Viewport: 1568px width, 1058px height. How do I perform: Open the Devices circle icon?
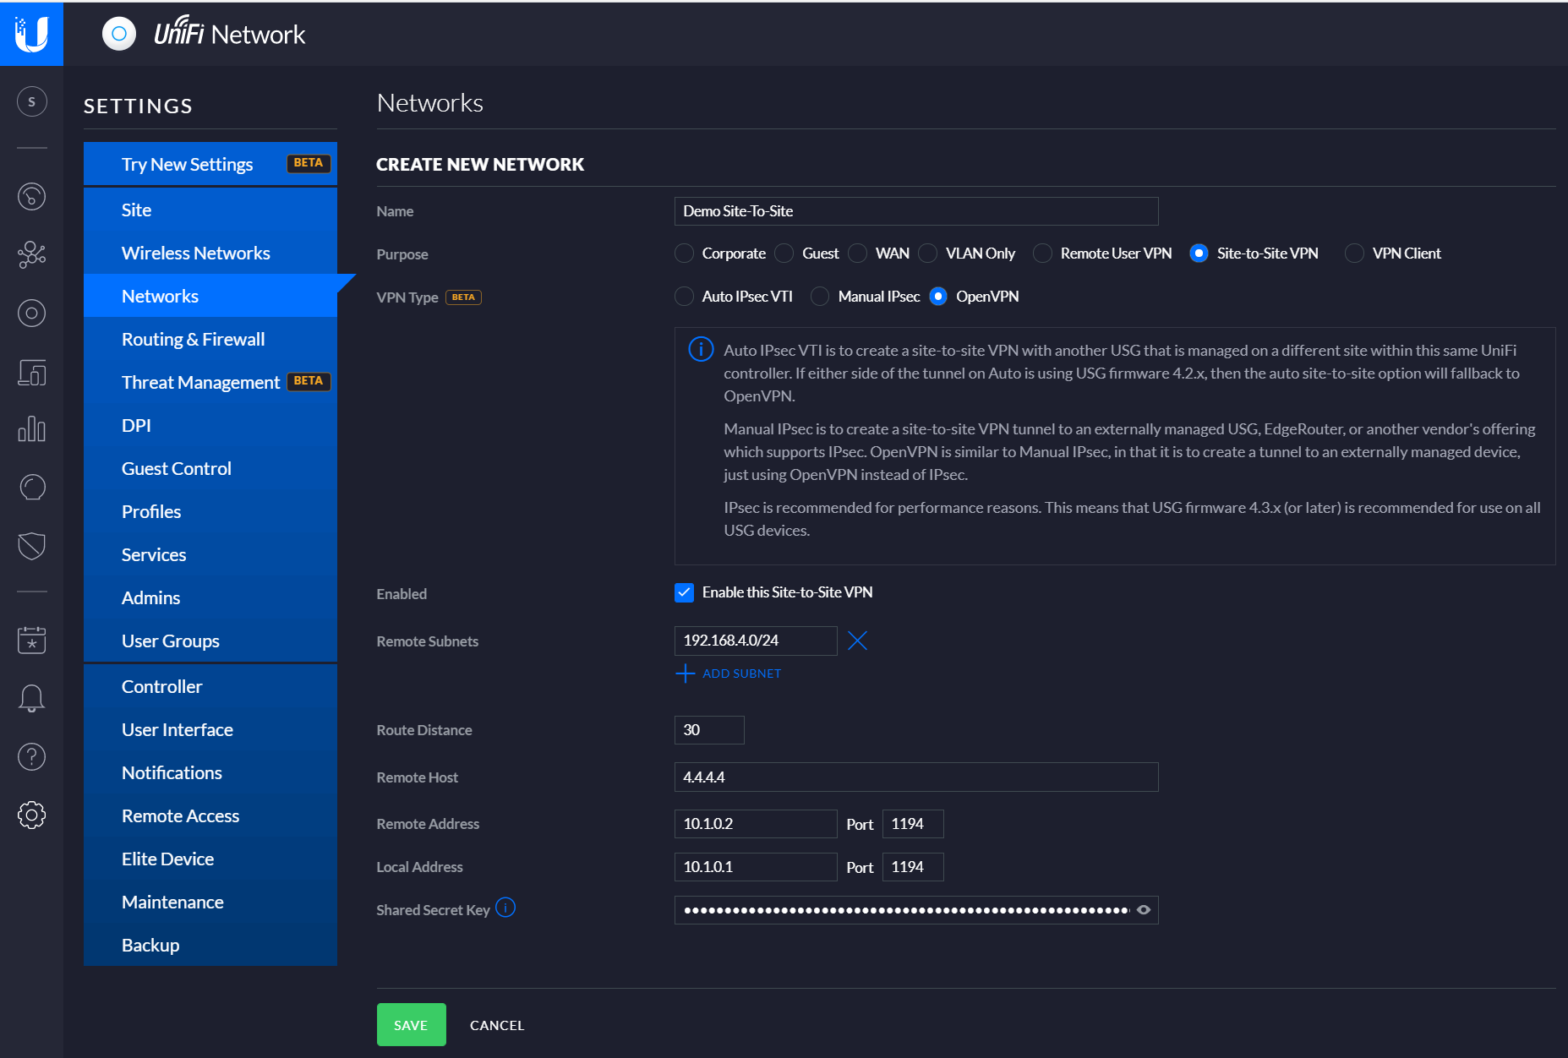(32, 313)
